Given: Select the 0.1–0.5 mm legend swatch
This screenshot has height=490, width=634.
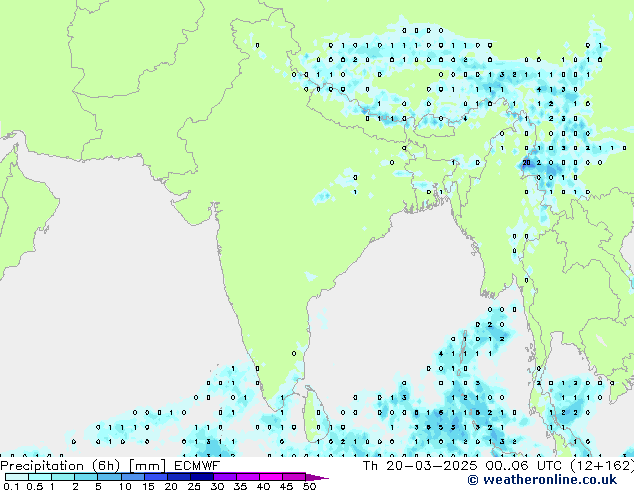Looking at the screenshot, I should click(17, 477).
